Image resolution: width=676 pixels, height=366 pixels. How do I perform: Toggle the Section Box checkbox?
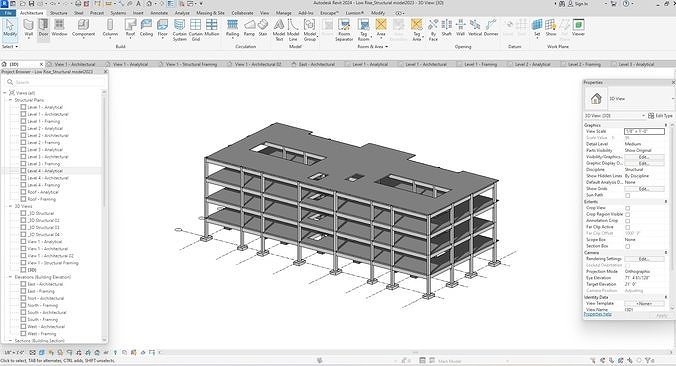628,246
